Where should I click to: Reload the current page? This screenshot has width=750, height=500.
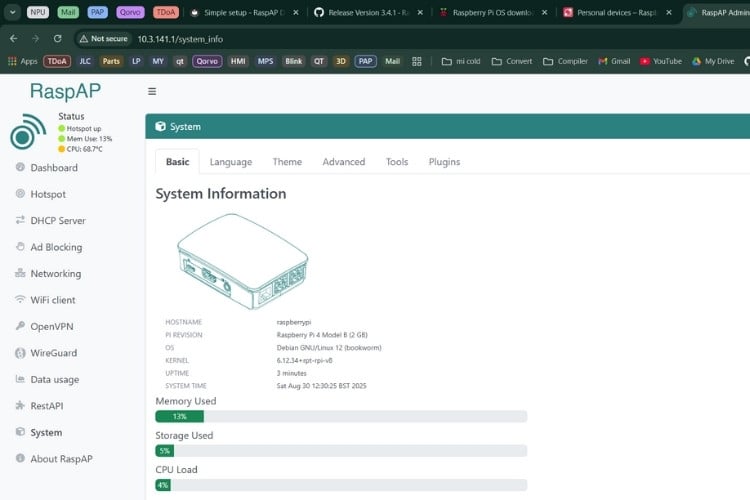[x=57, y=39]
